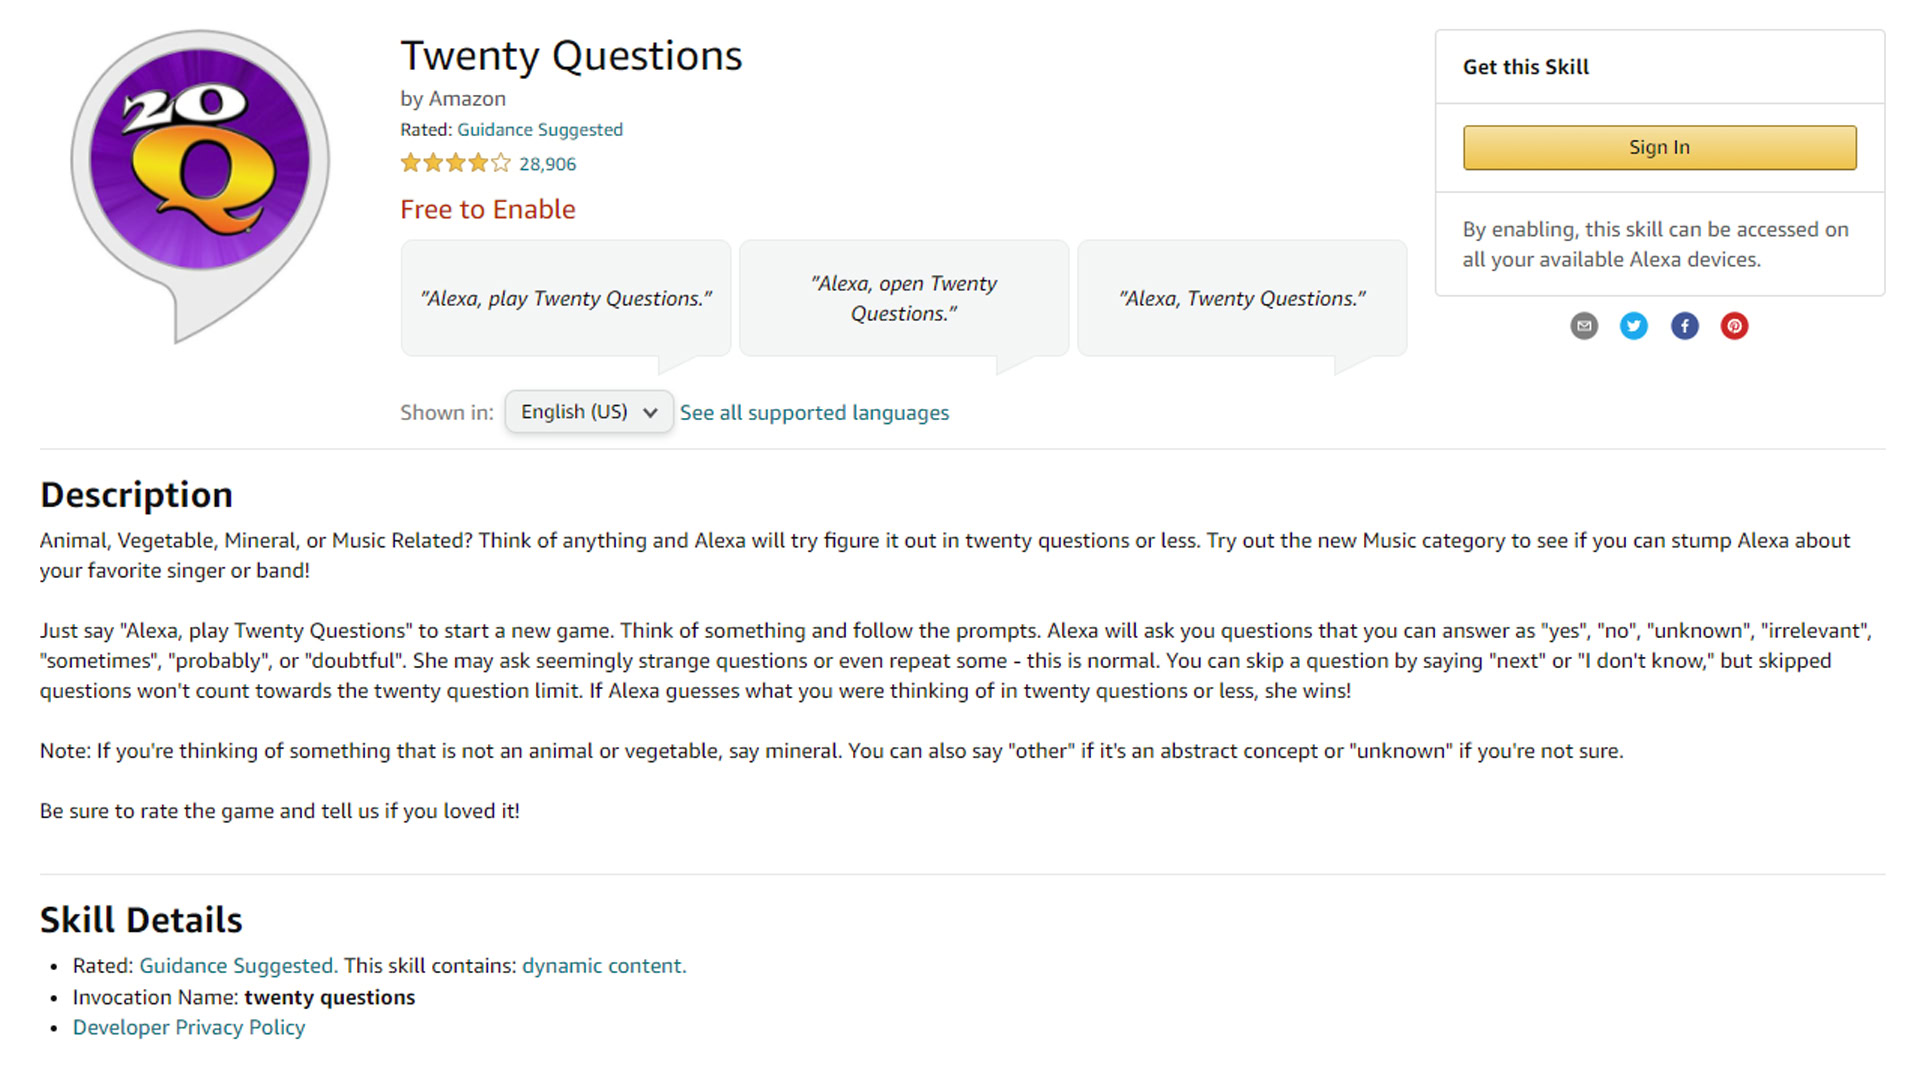This screenshot has width=1920, height=1080.
Task: Click the Twenty Questions title heading
Action: 571,56
